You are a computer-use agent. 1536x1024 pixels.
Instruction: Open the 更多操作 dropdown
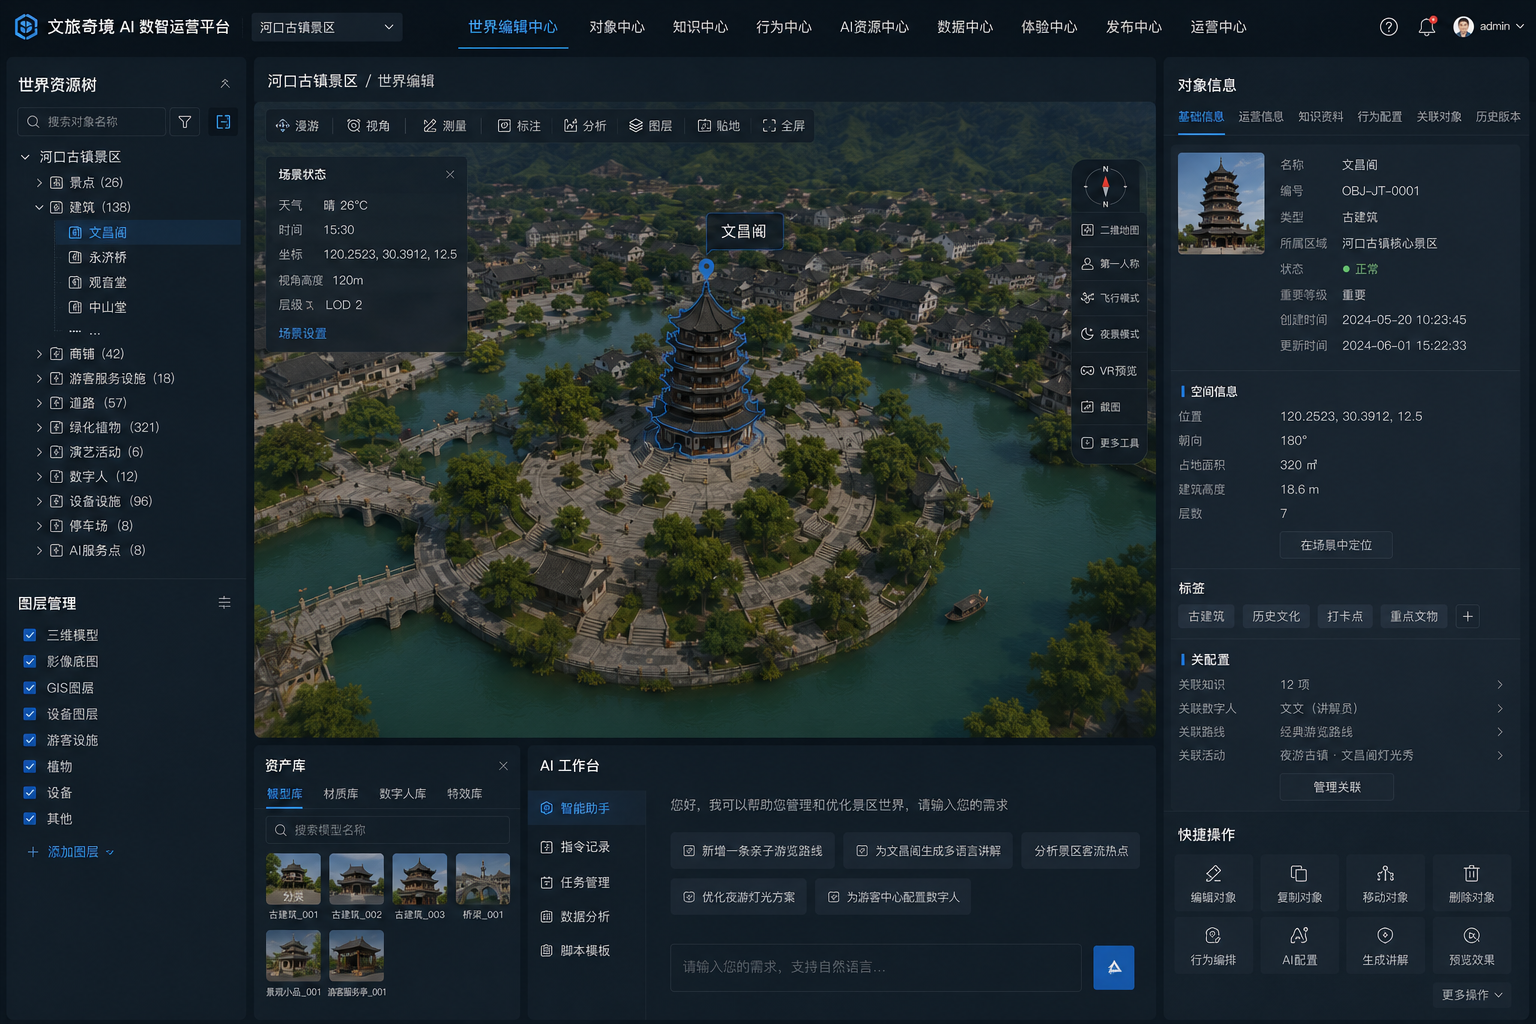[x=1472, y=995]
